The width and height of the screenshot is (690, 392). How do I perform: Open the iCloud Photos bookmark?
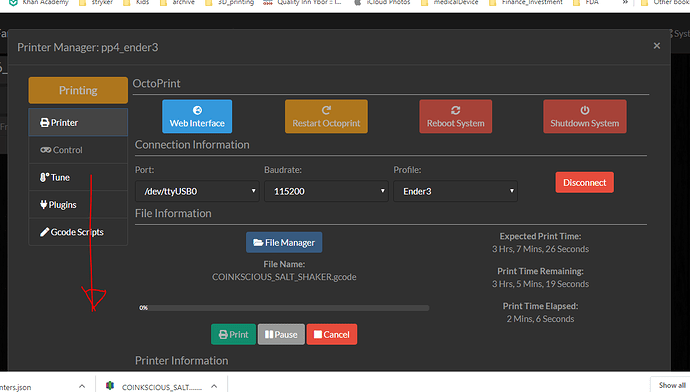tap(382, 3)
